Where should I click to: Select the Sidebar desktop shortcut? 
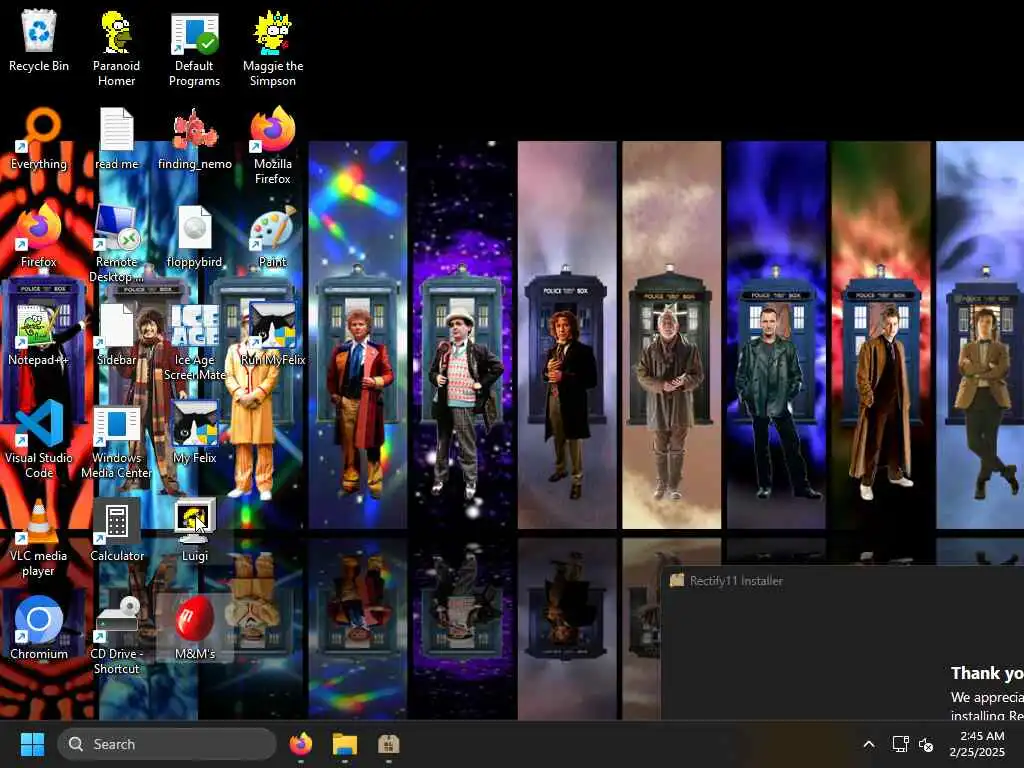tap(116, 336)
